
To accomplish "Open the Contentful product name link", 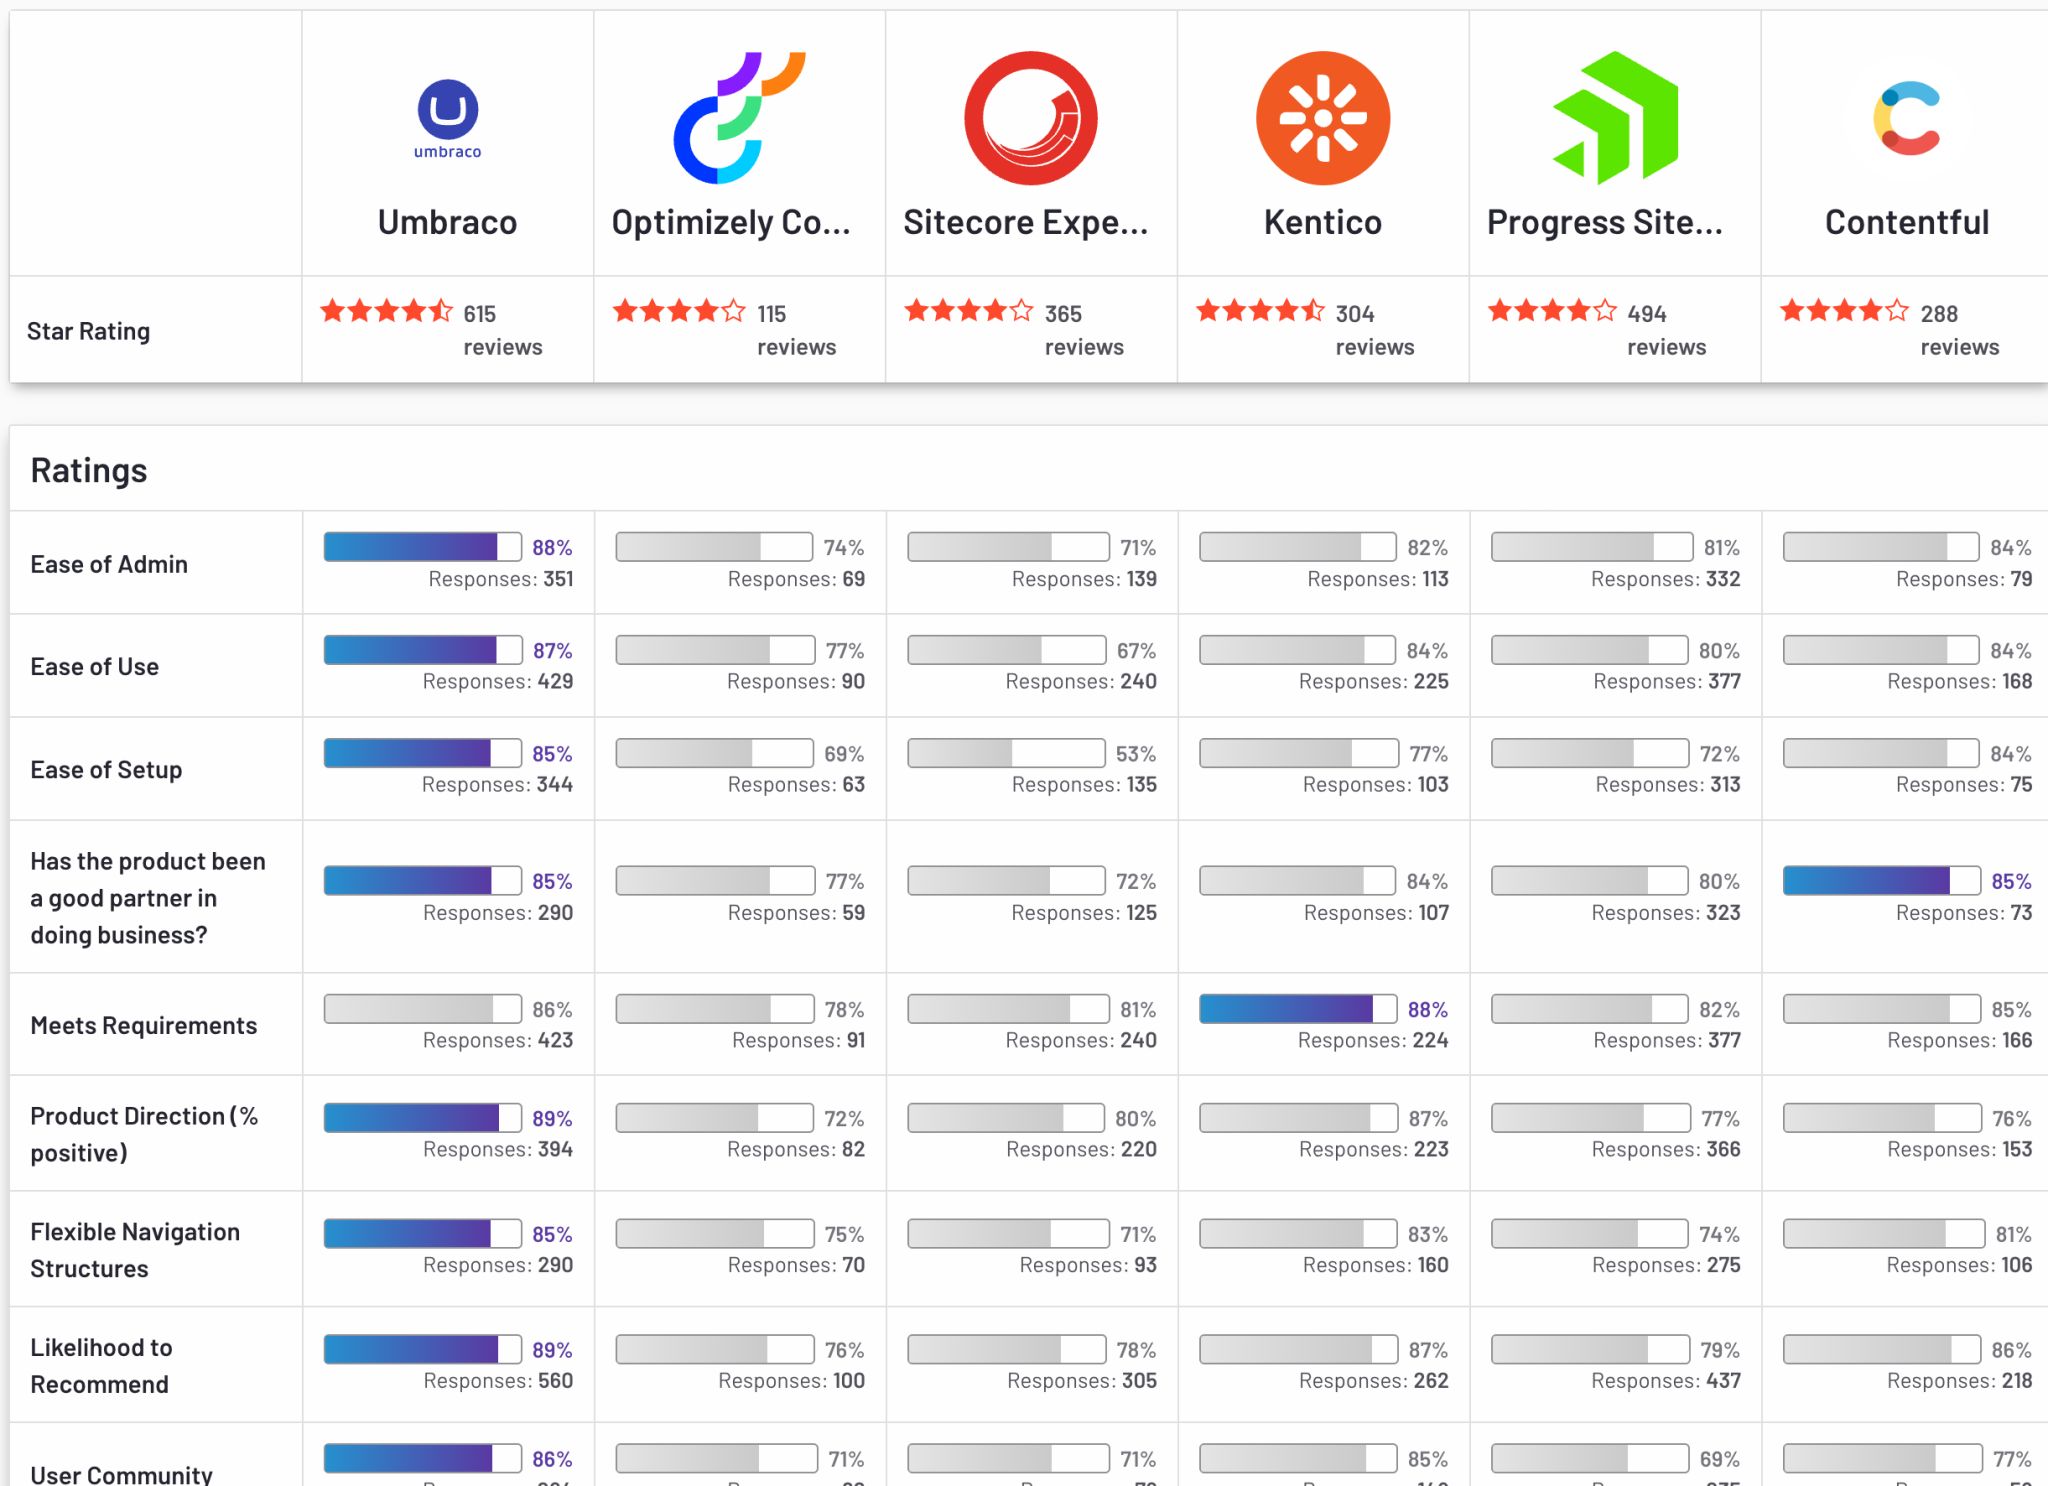I will [x=1907, y=222].
